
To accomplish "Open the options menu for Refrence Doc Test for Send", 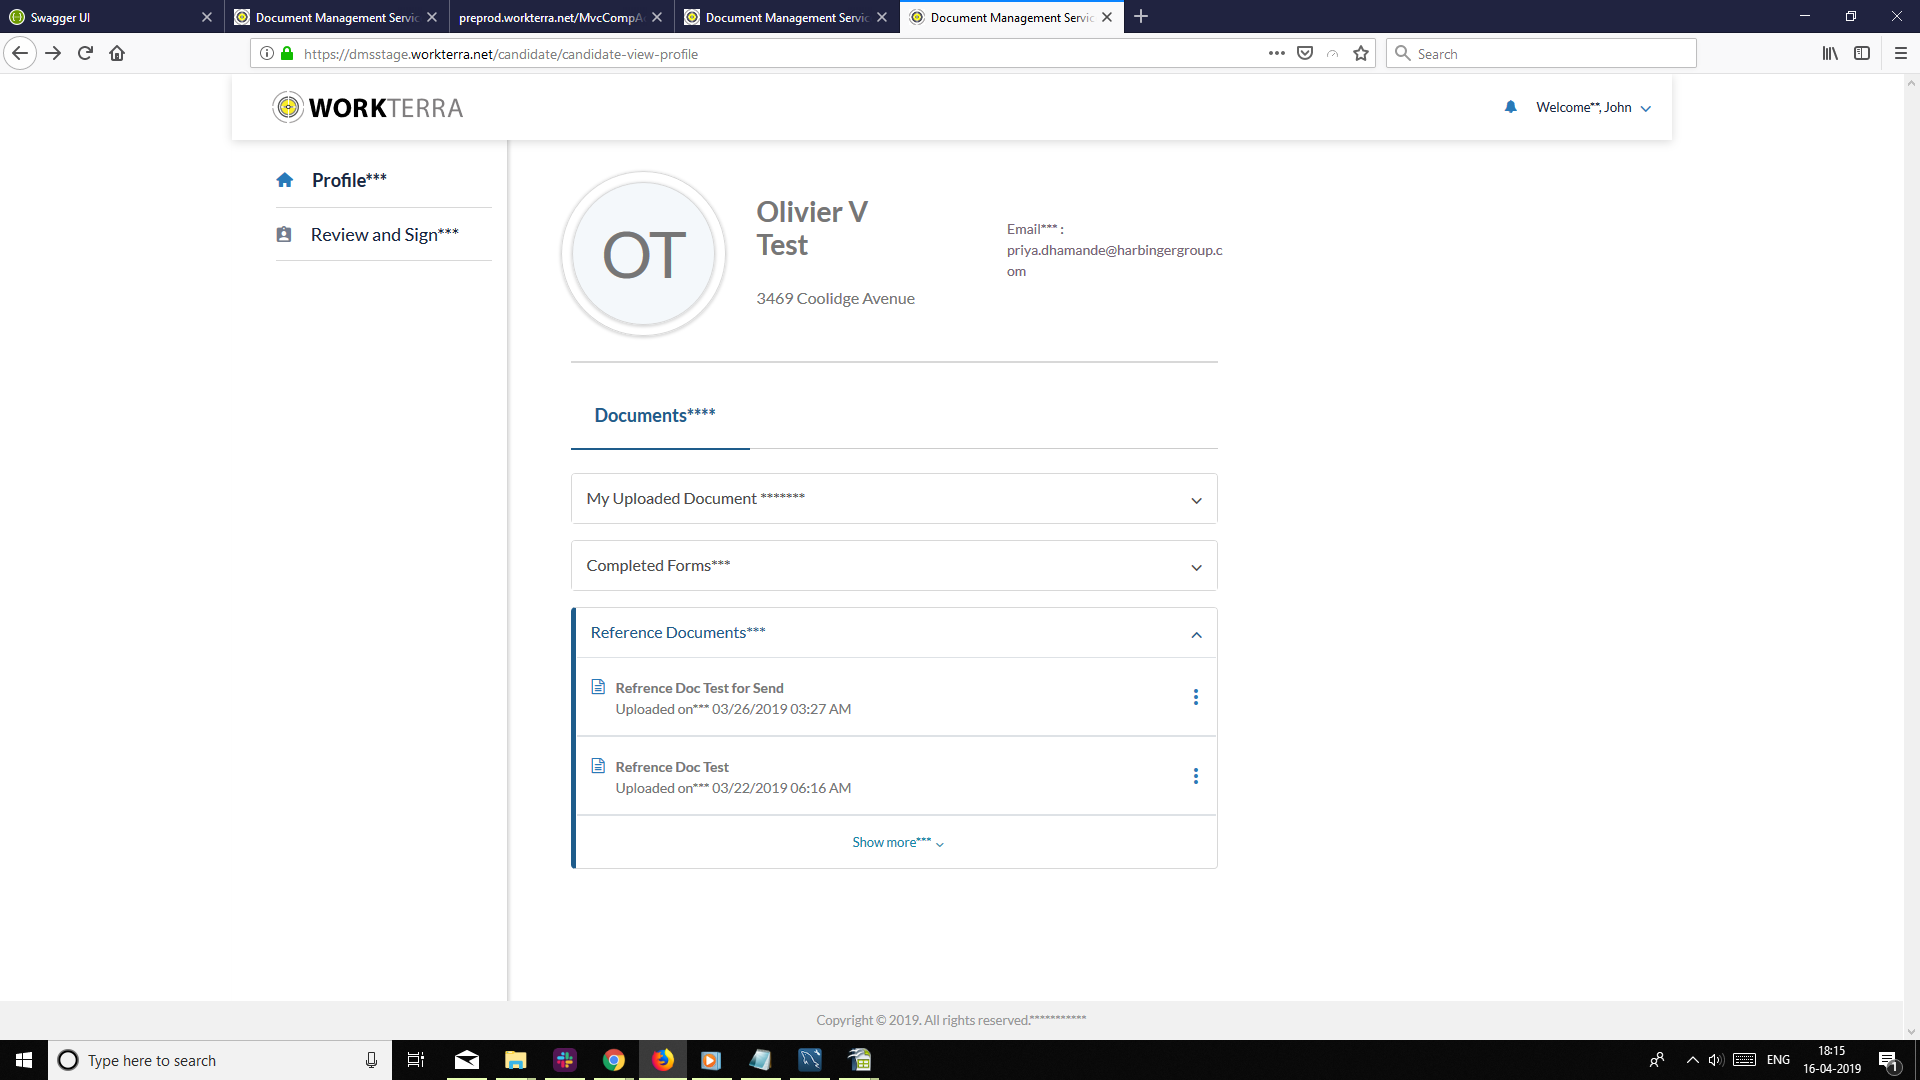I will tap(1195, 697).
